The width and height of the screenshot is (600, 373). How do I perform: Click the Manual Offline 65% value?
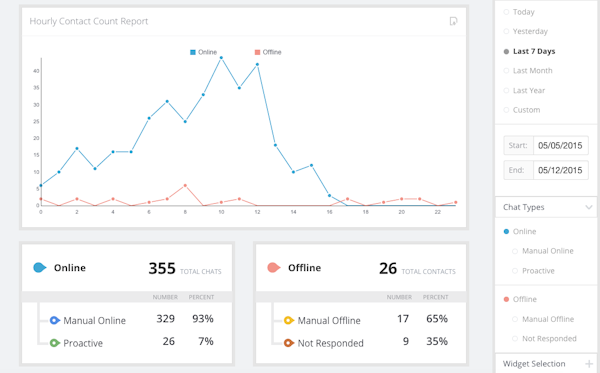(437, 319)
